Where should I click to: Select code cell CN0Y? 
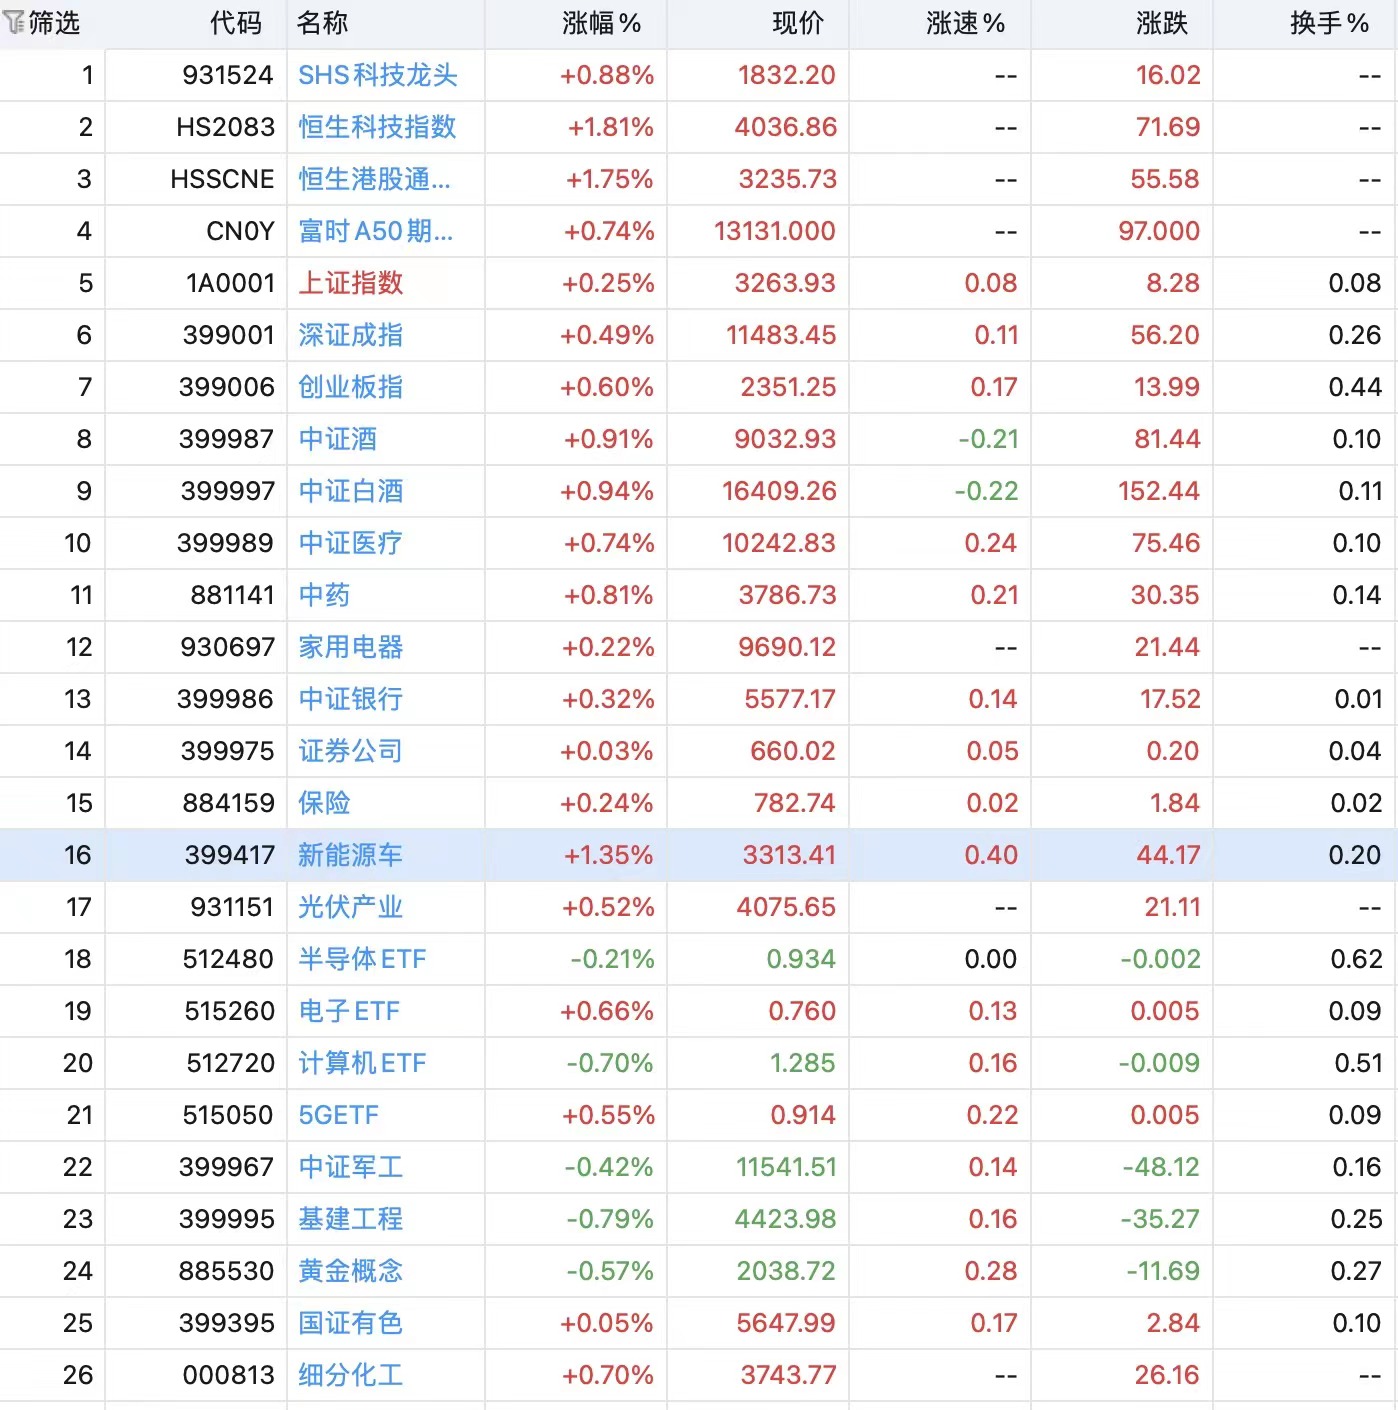(x=240, y=231)
